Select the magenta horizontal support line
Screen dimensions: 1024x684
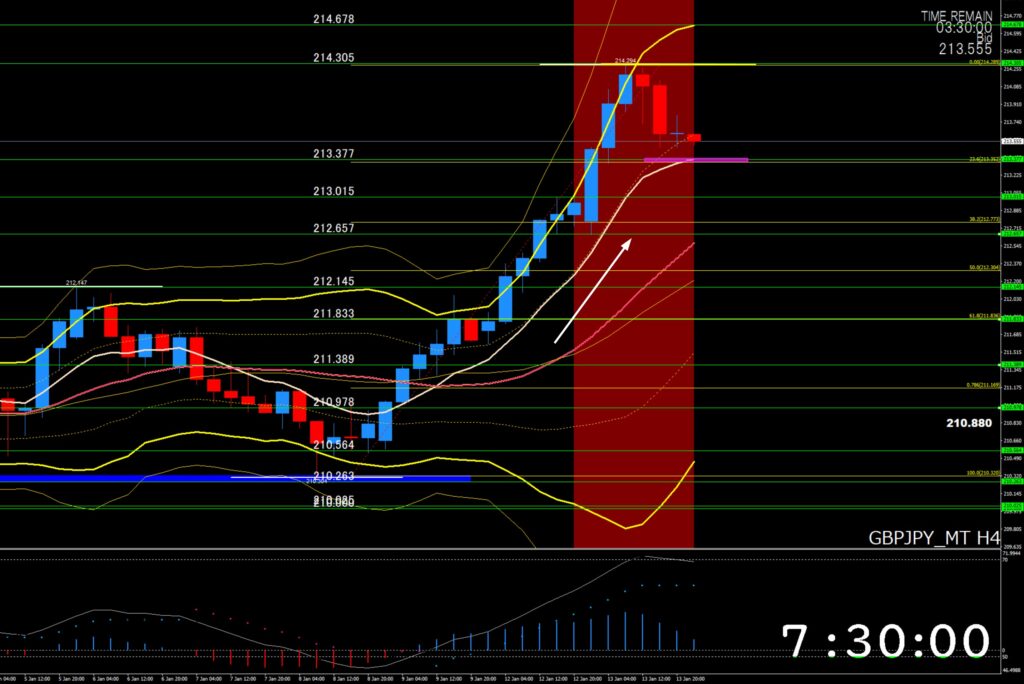(x=696, y=159)
